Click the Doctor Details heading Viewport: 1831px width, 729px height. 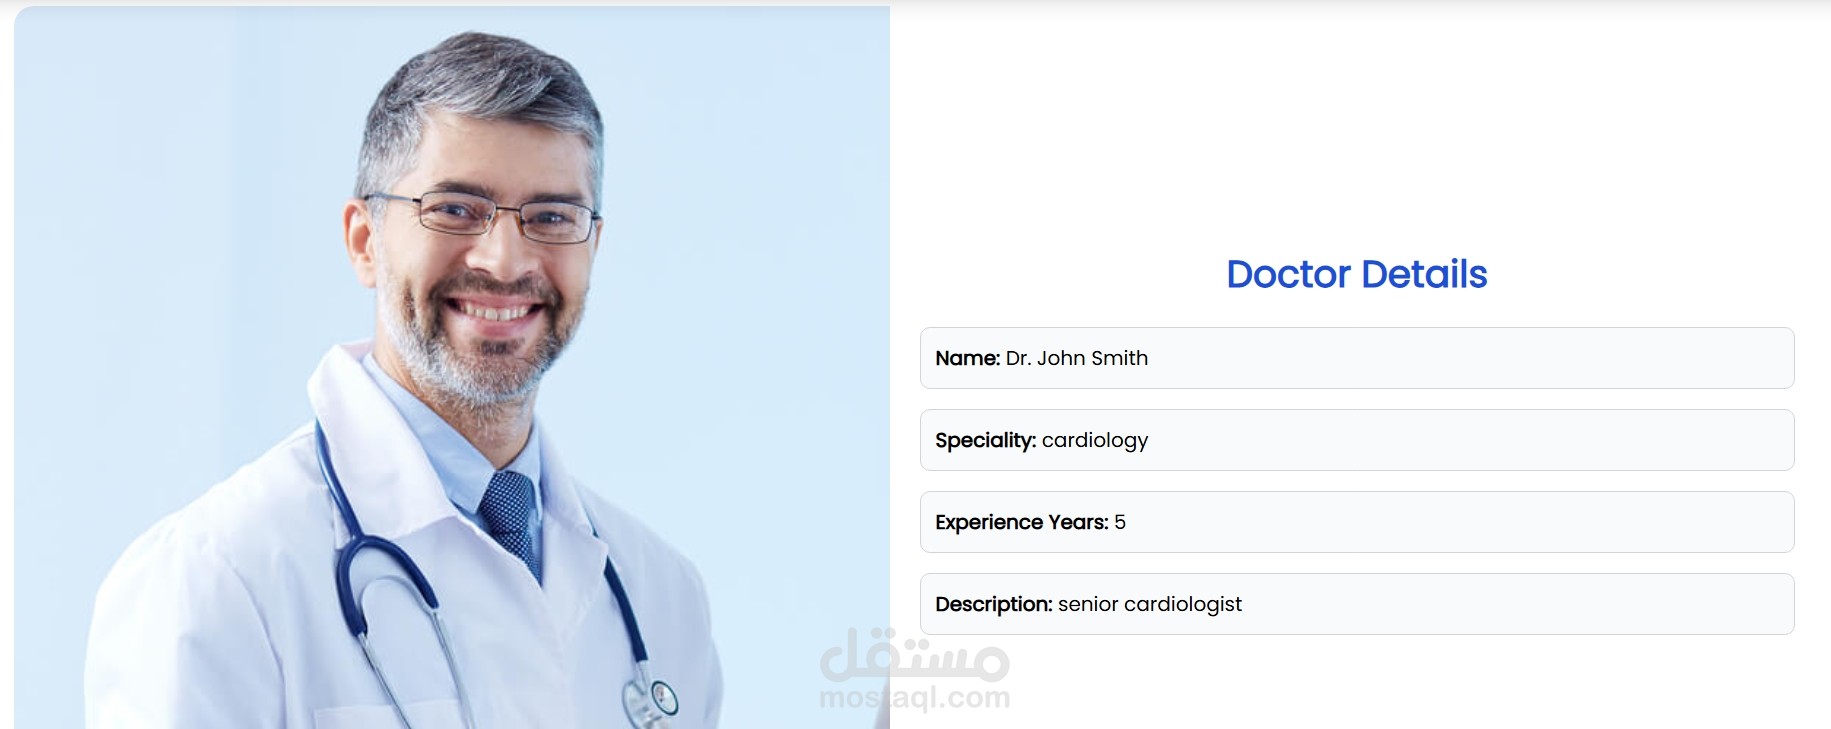pos(1357,274)
